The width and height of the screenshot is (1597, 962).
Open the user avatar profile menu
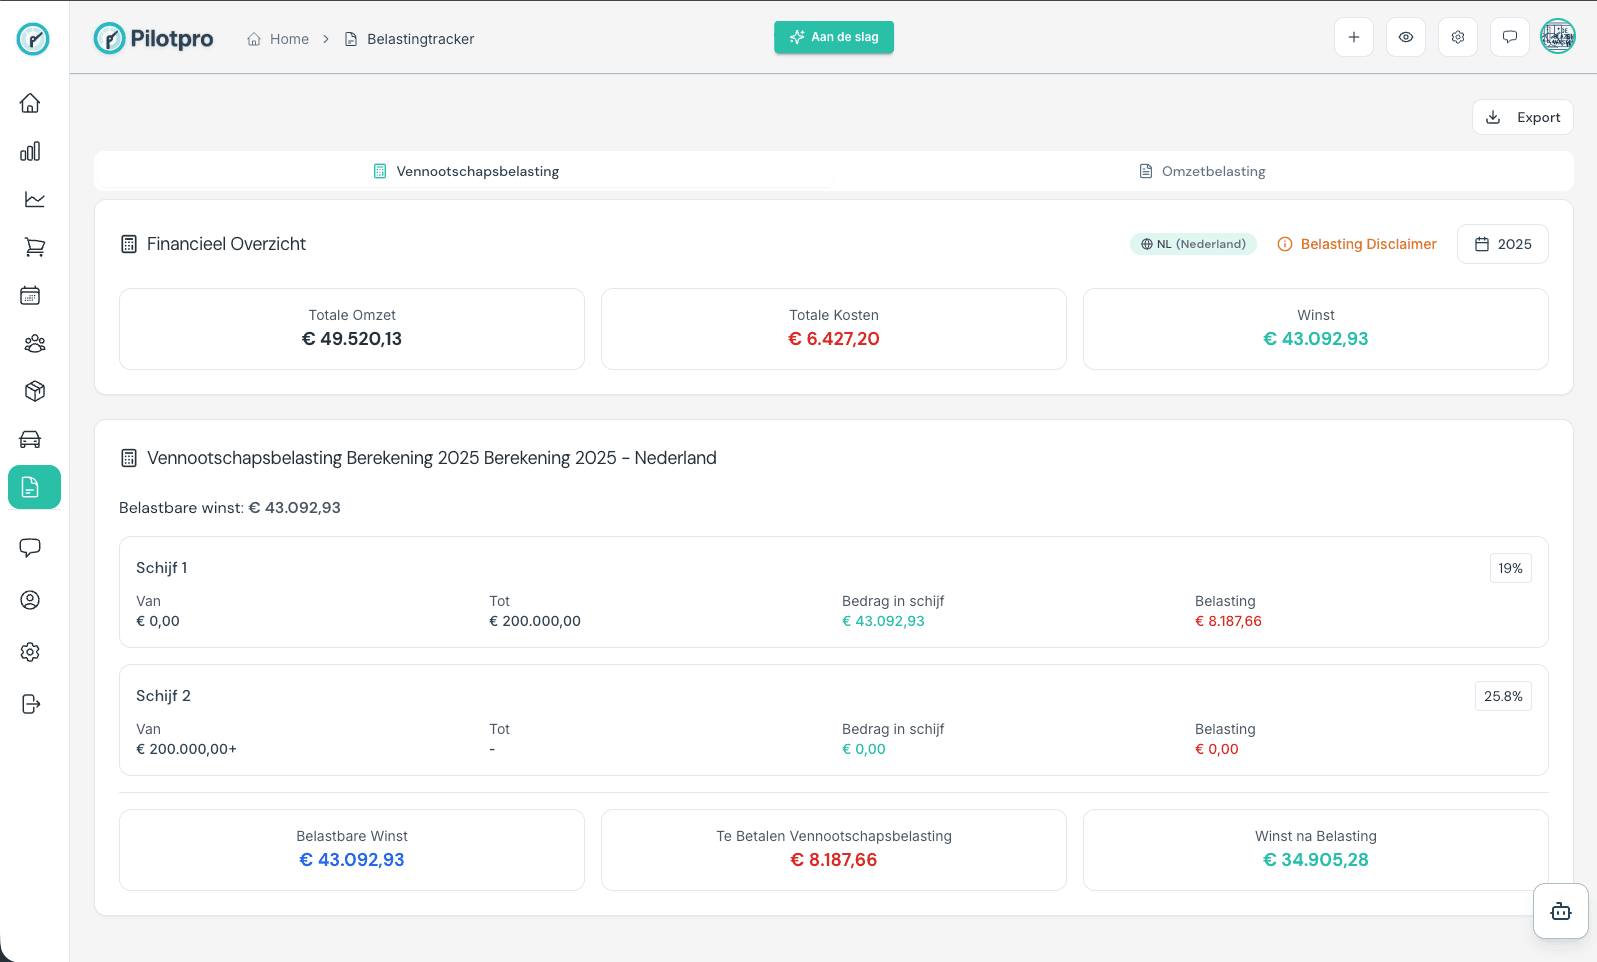[1557, 37]
